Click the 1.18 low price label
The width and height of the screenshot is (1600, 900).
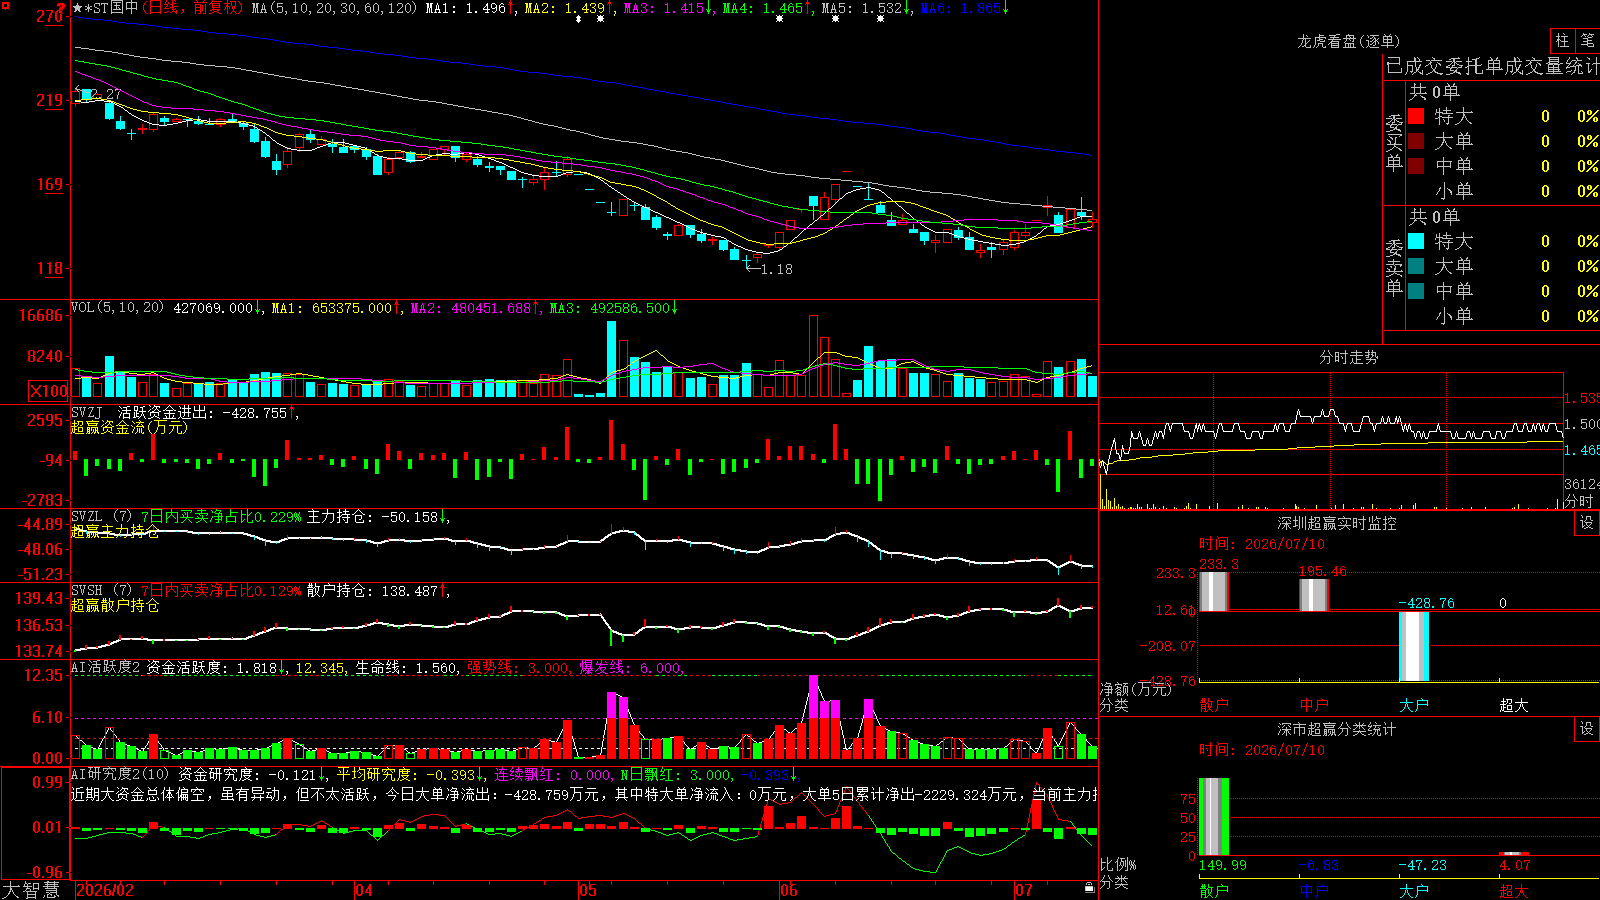tap(777, 269)
